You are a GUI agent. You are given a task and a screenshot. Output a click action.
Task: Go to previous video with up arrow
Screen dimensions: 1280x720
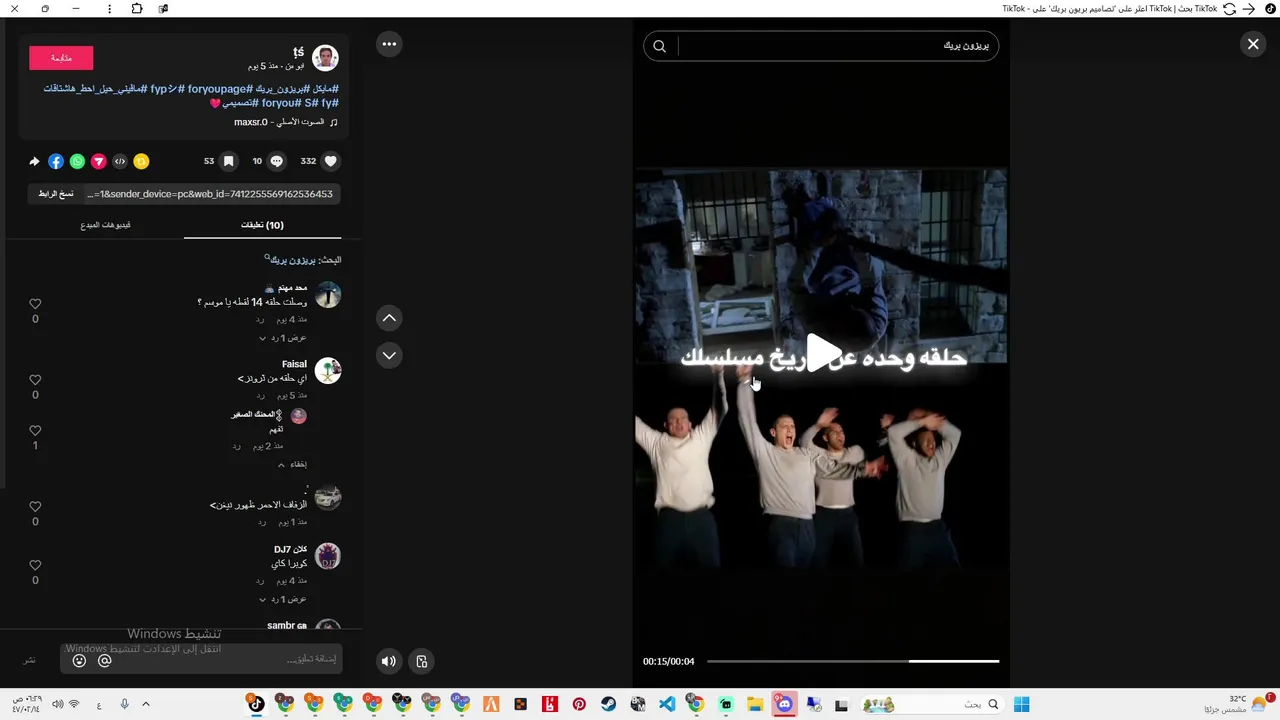(389, 318)
